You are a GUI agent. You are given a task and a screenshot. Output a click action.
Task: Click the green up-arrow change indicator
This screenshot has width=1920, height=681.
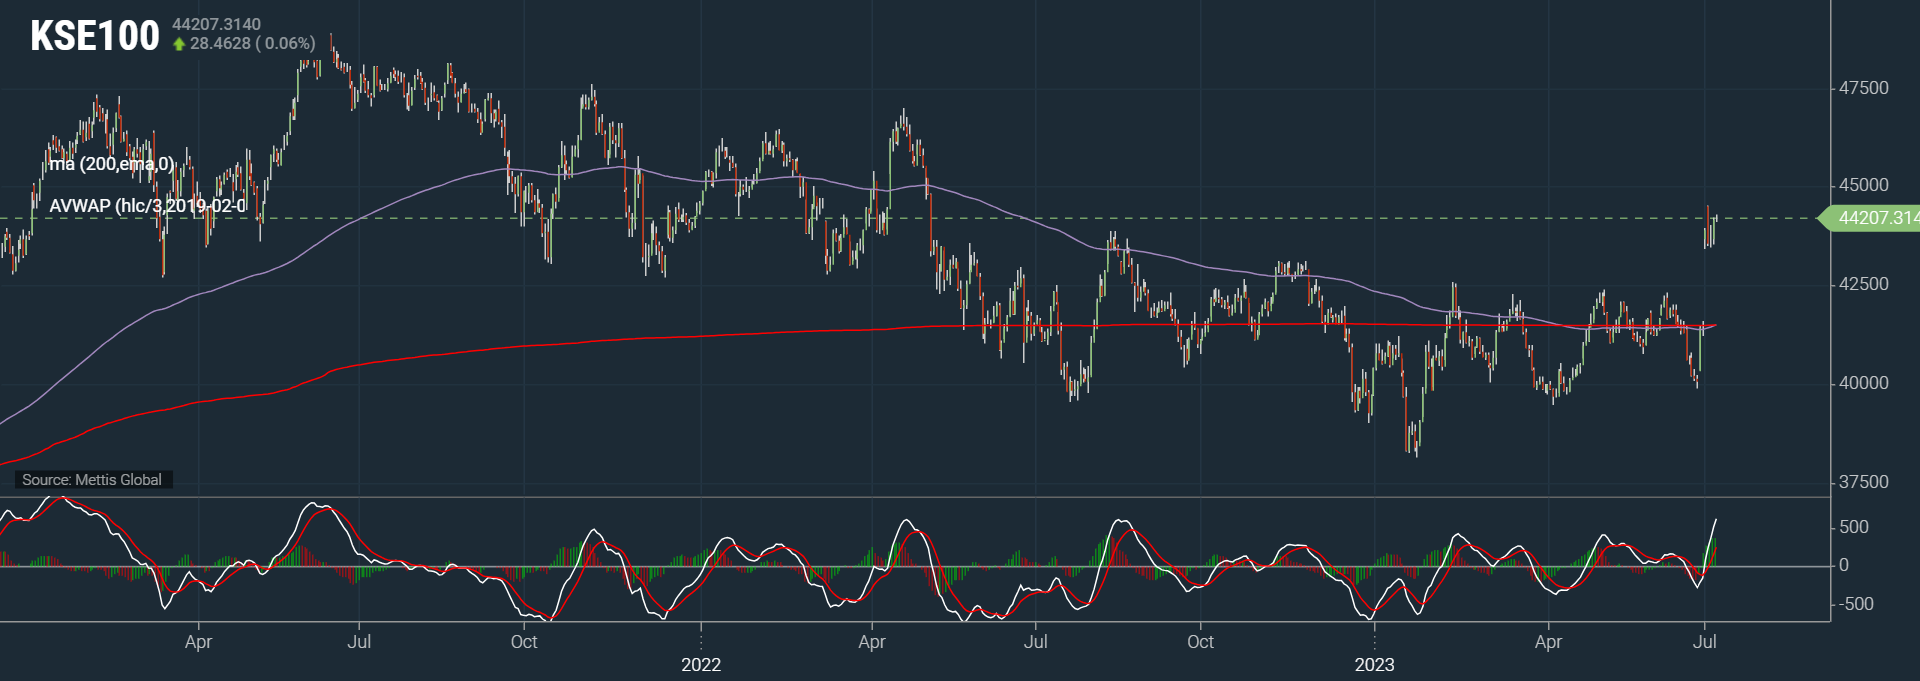pos(179,44)
